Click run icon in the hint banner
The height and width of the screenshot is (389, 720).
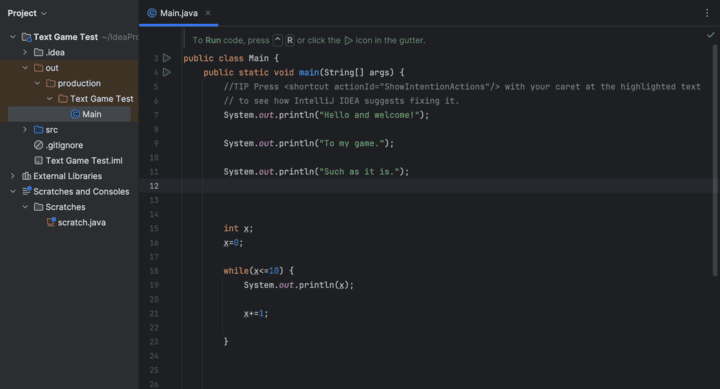tap(349, 40)
